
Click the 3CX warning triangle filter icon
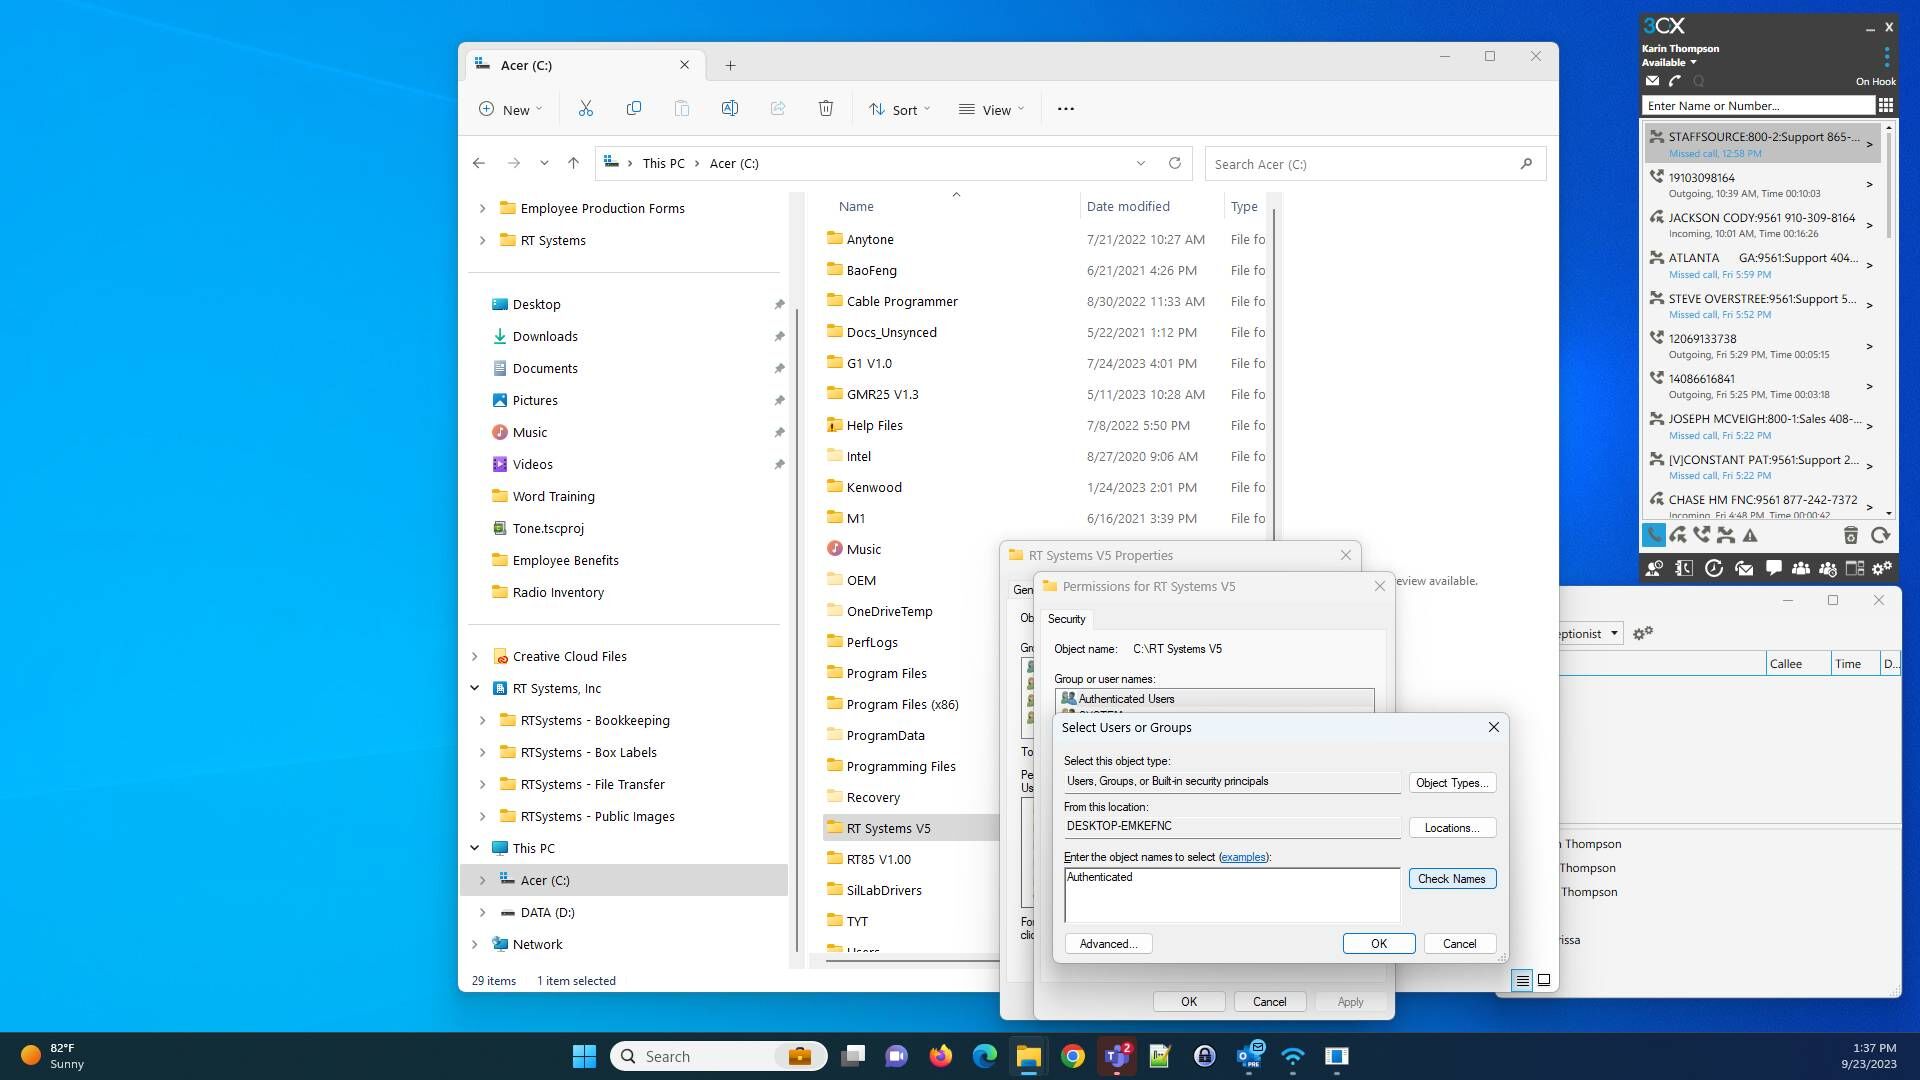point(1750,536)
